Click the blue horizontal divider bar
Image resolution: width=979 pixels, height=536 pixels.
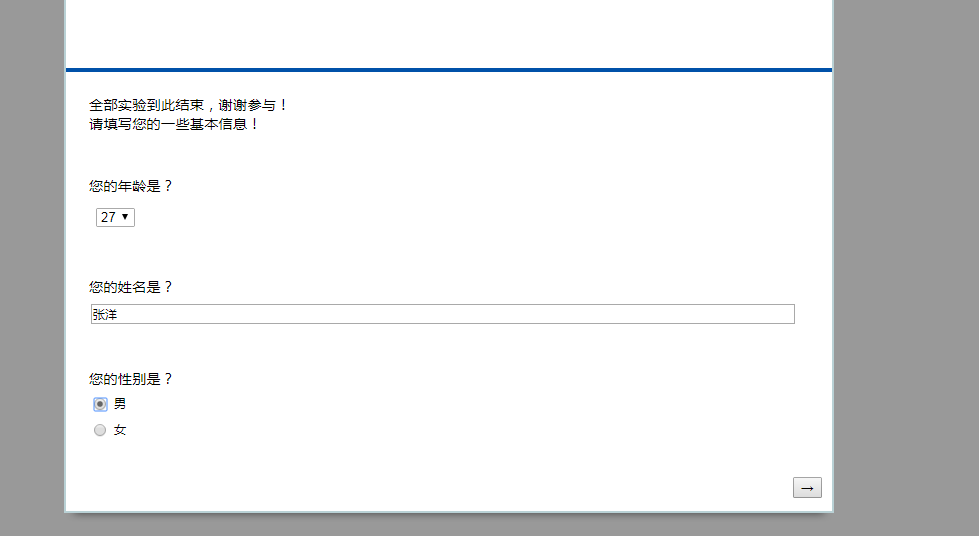tap(449, 70)
